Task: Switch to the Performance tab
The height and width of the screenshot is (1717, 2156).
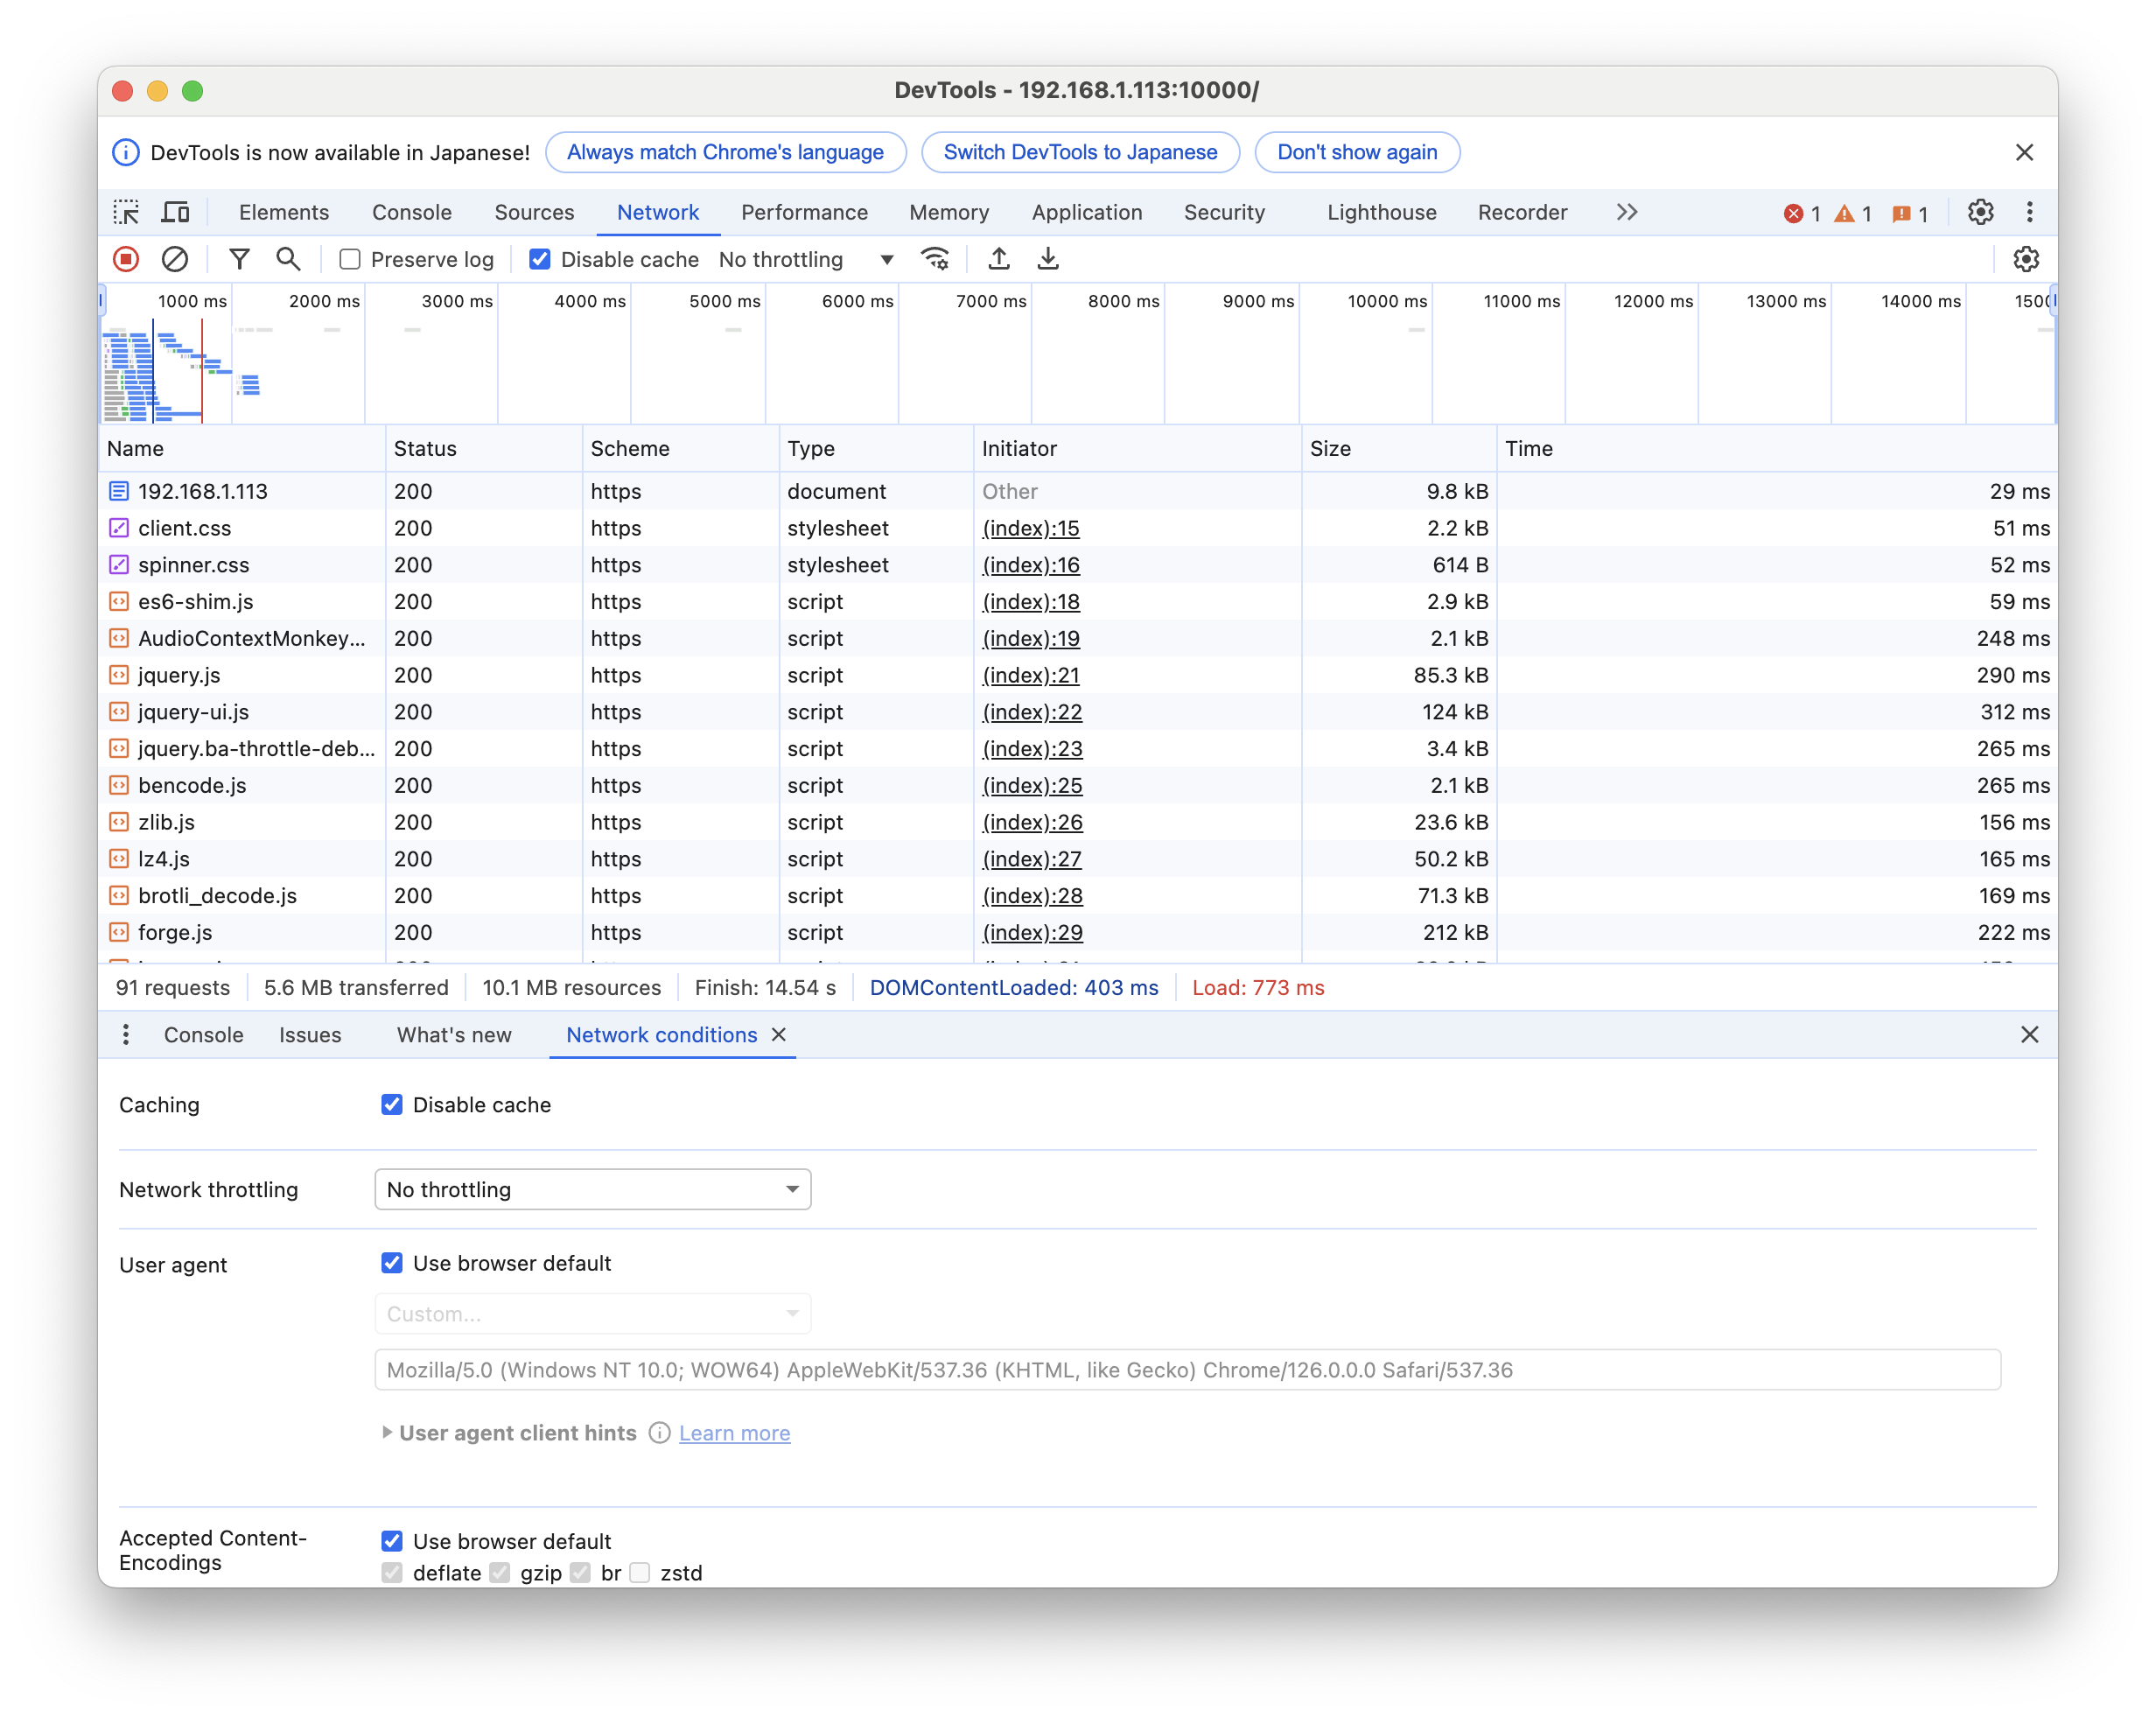Action: click(804, 212)
